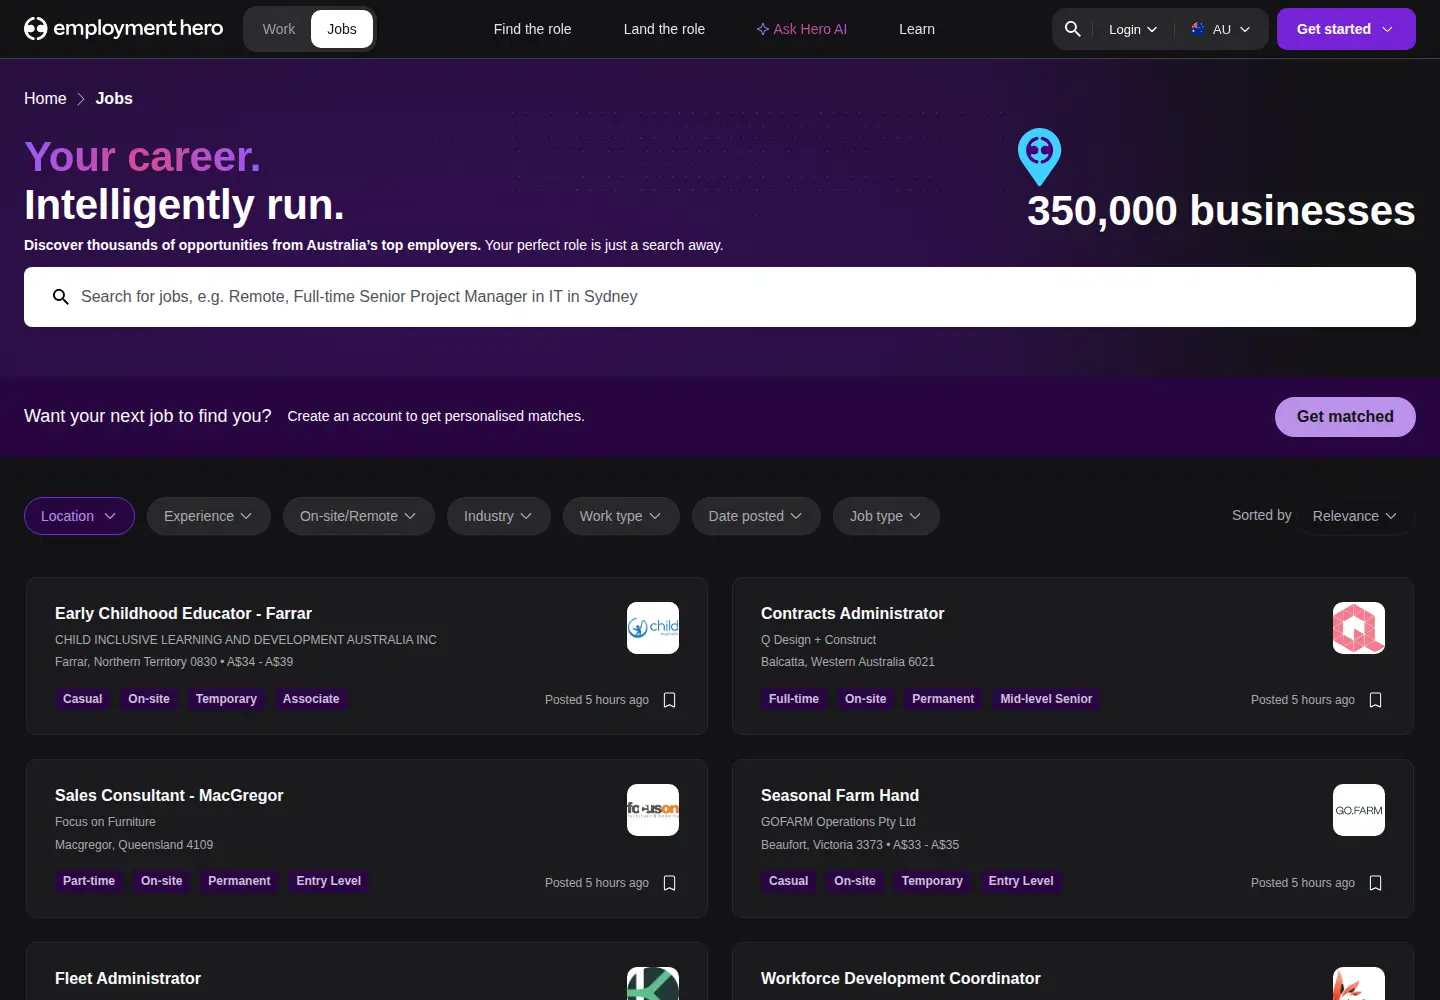Open the Focus on Furniture logo
The image size is (1440, 1000).
[653, 810]
